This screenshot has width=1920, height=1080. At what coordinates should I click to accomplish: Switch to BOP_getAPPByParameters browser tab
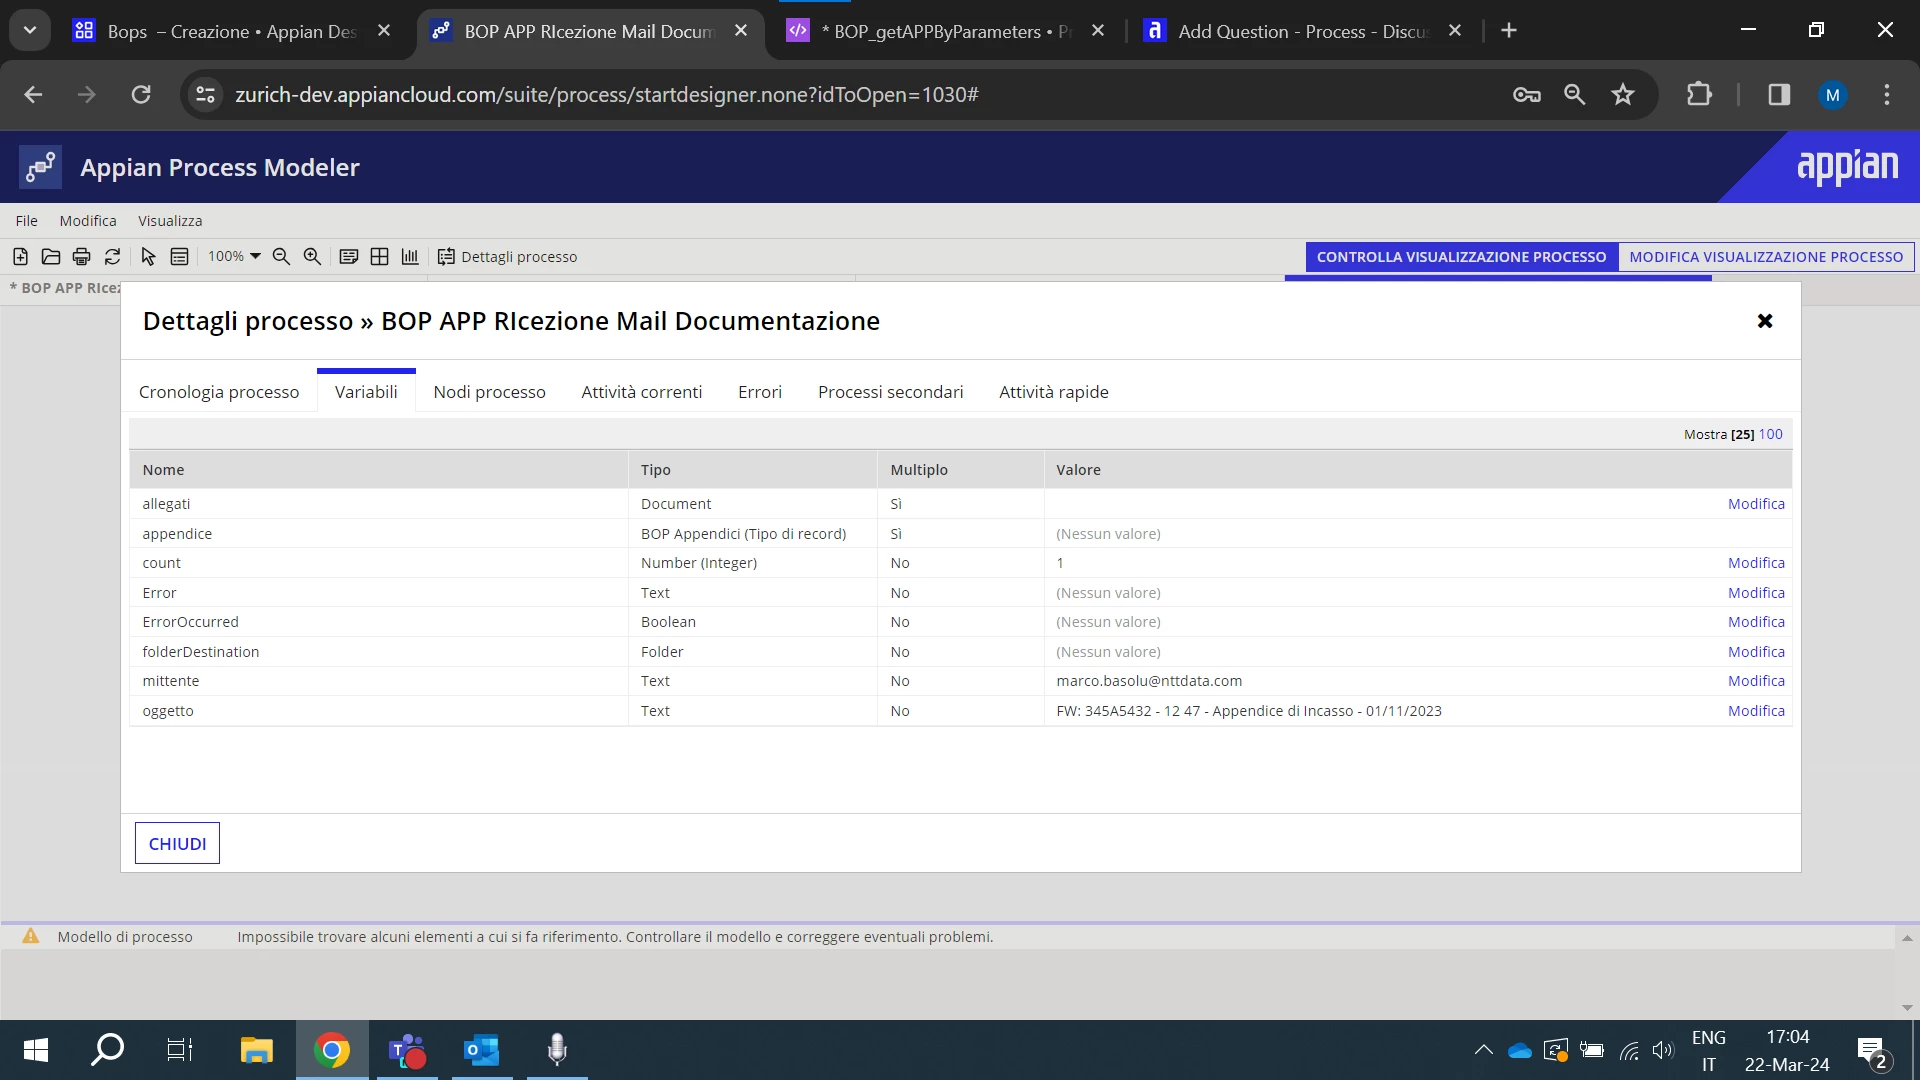(x=944, y=31)
